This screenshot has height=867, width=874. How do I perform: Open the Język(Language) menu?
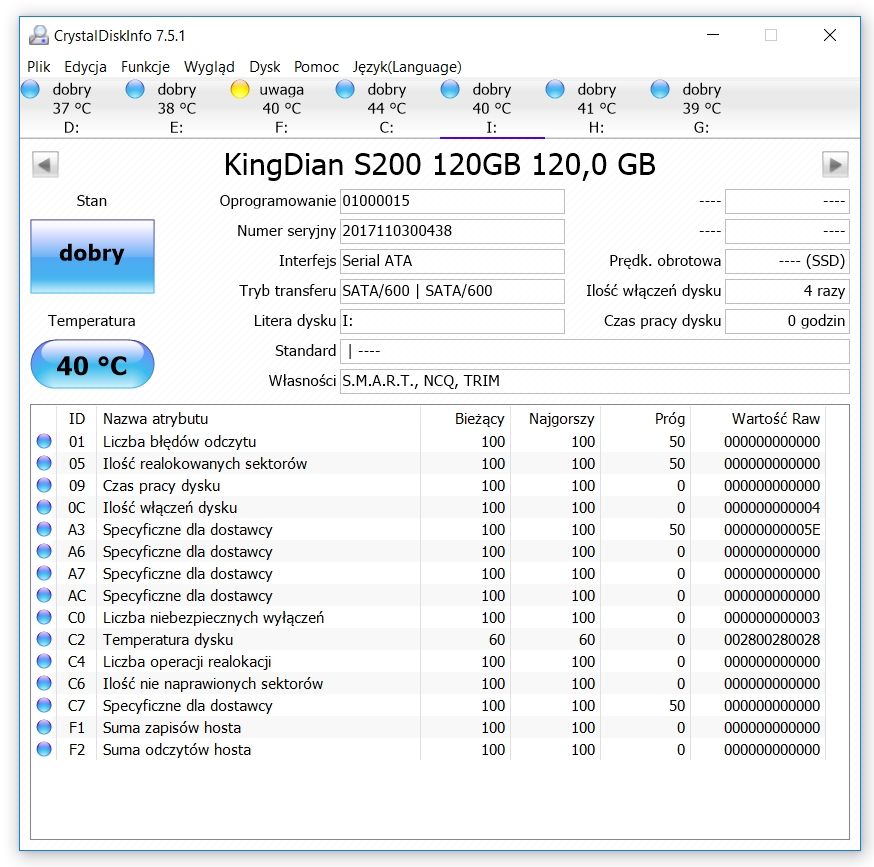click(407, 67)
